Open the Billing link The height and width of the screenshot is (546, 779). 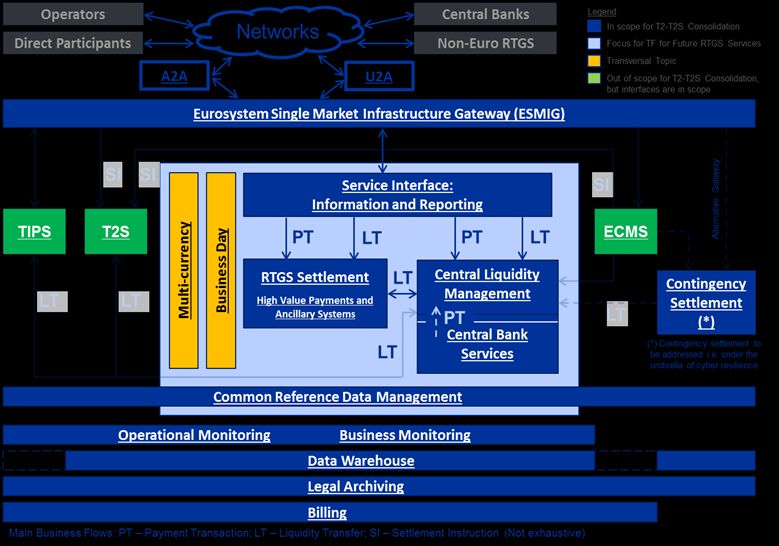(327, 512)
